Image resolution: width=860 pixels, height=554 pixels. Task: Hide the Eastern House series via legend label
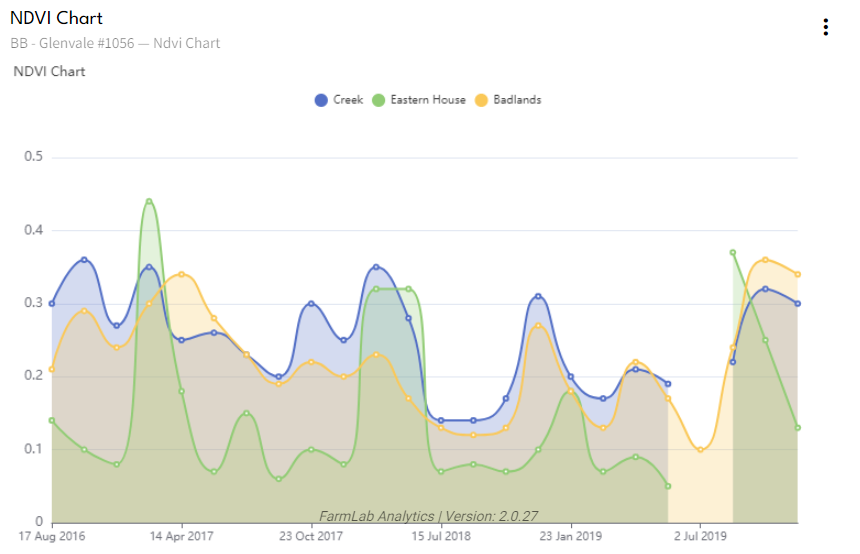coord(427,100)
